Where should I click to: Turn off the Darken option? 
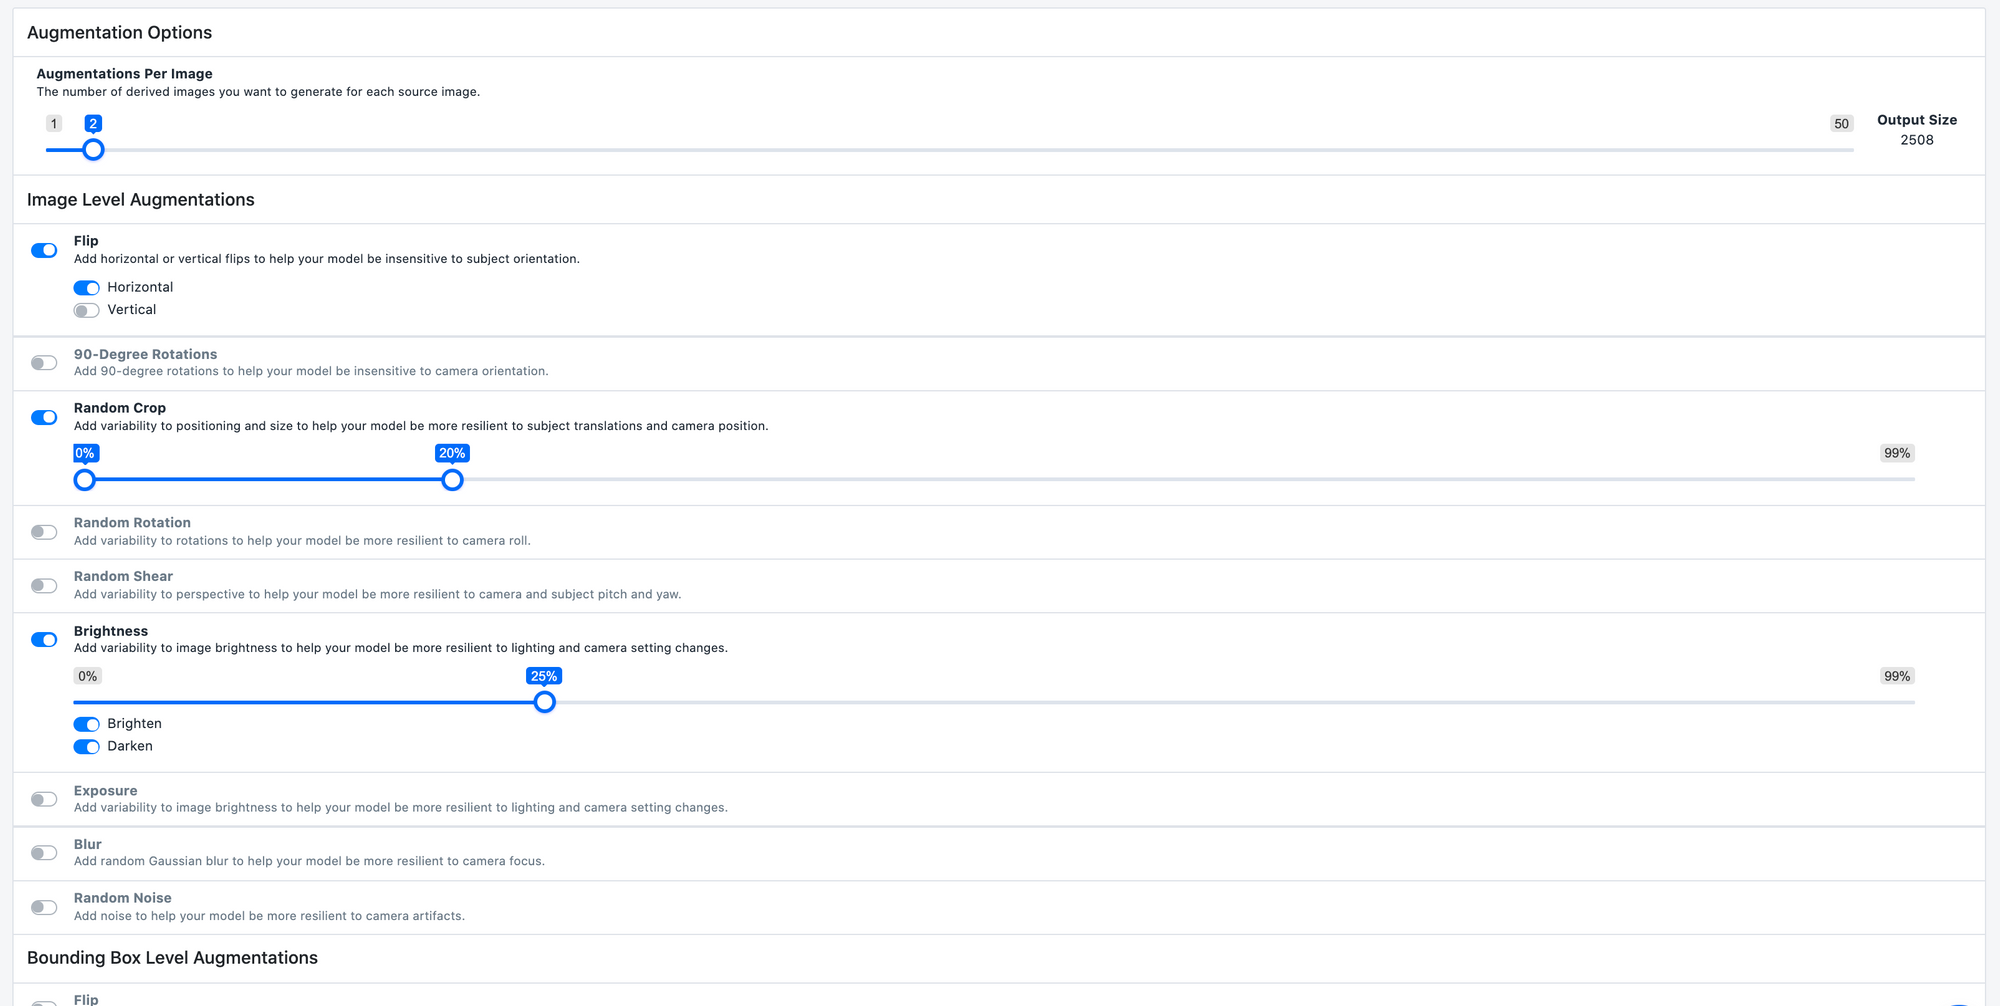(x=86, y=747)
